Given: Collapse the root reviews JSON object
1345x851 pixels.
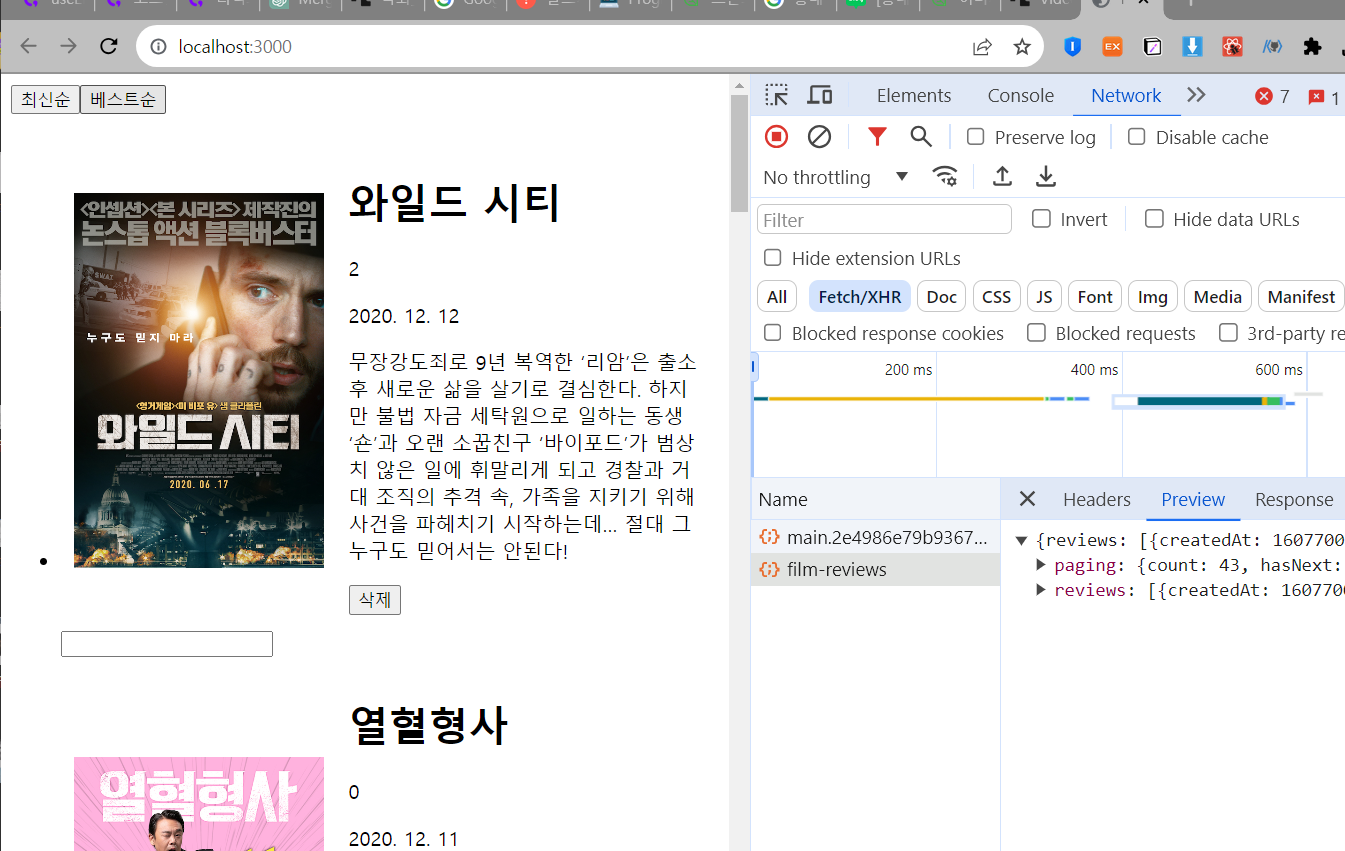Looking at the screenshot, I should pos(1021,541).
